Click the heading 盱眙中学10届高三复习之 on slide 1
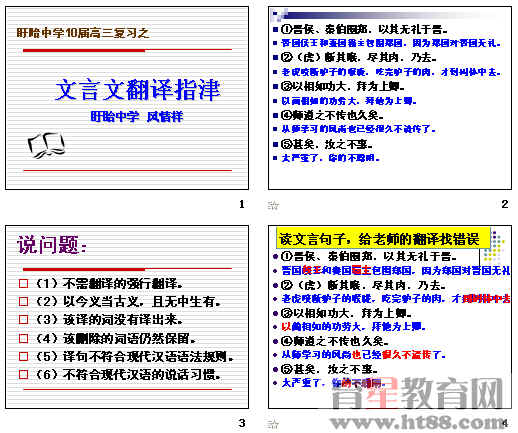This screenshot has height=433, width=518. click(x=83, y=33)
